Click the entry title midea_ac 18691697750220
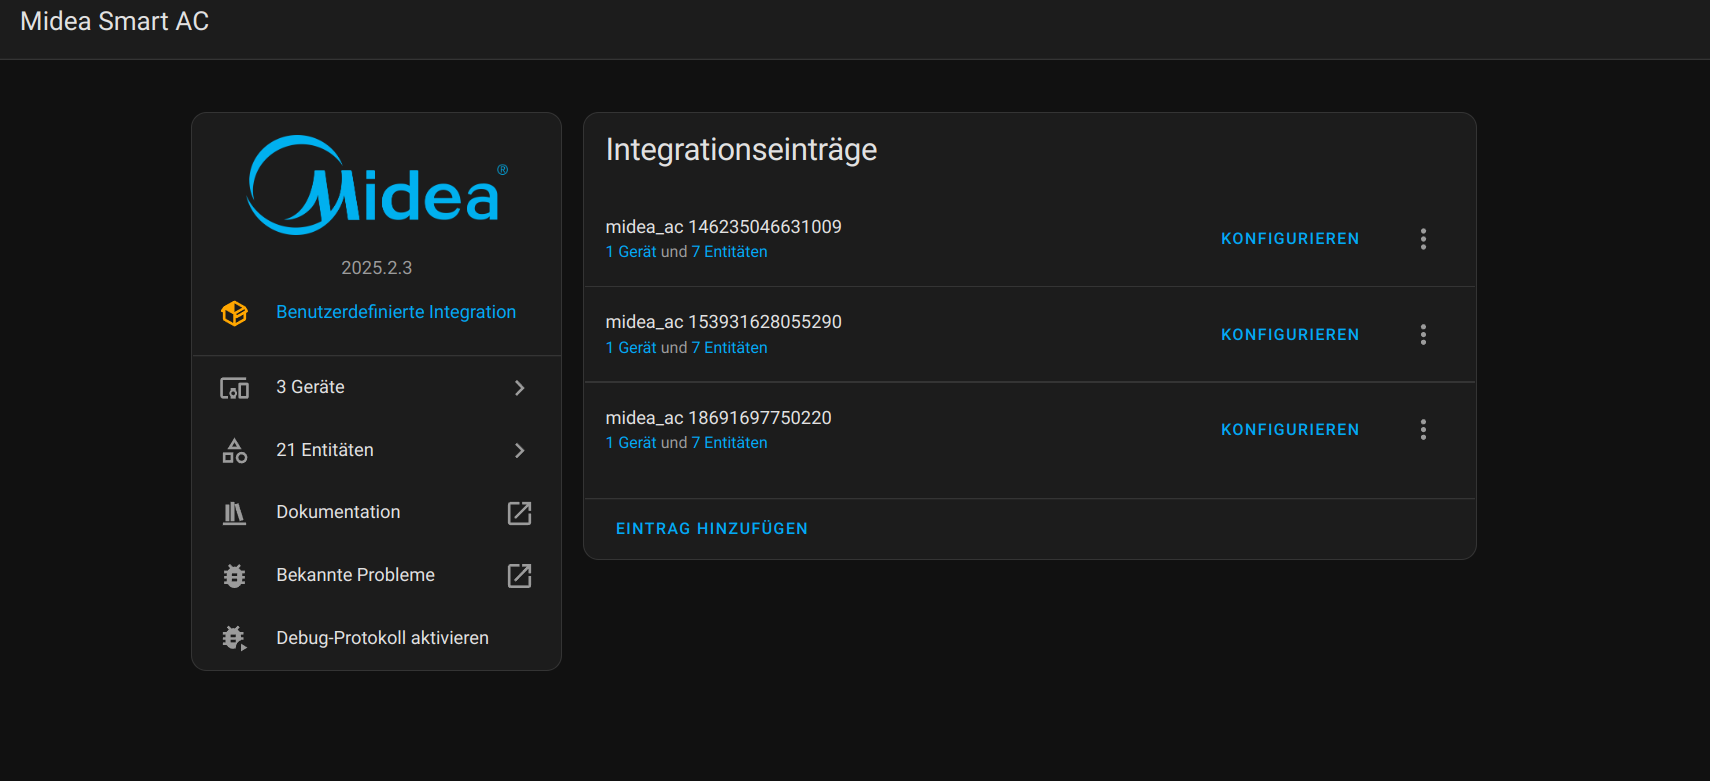 tap(719, 418)
